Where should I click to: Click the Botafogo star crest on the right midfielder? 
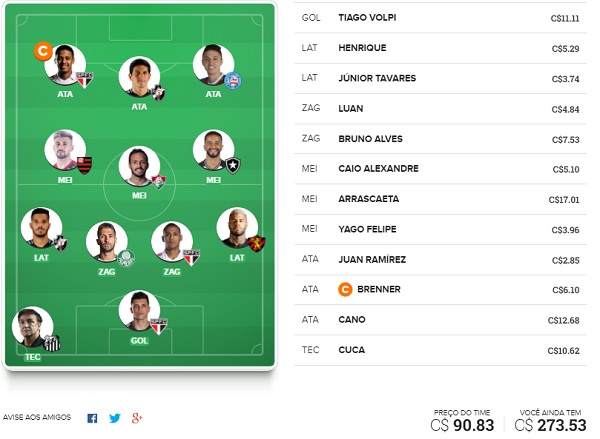(x=233, y=165)
